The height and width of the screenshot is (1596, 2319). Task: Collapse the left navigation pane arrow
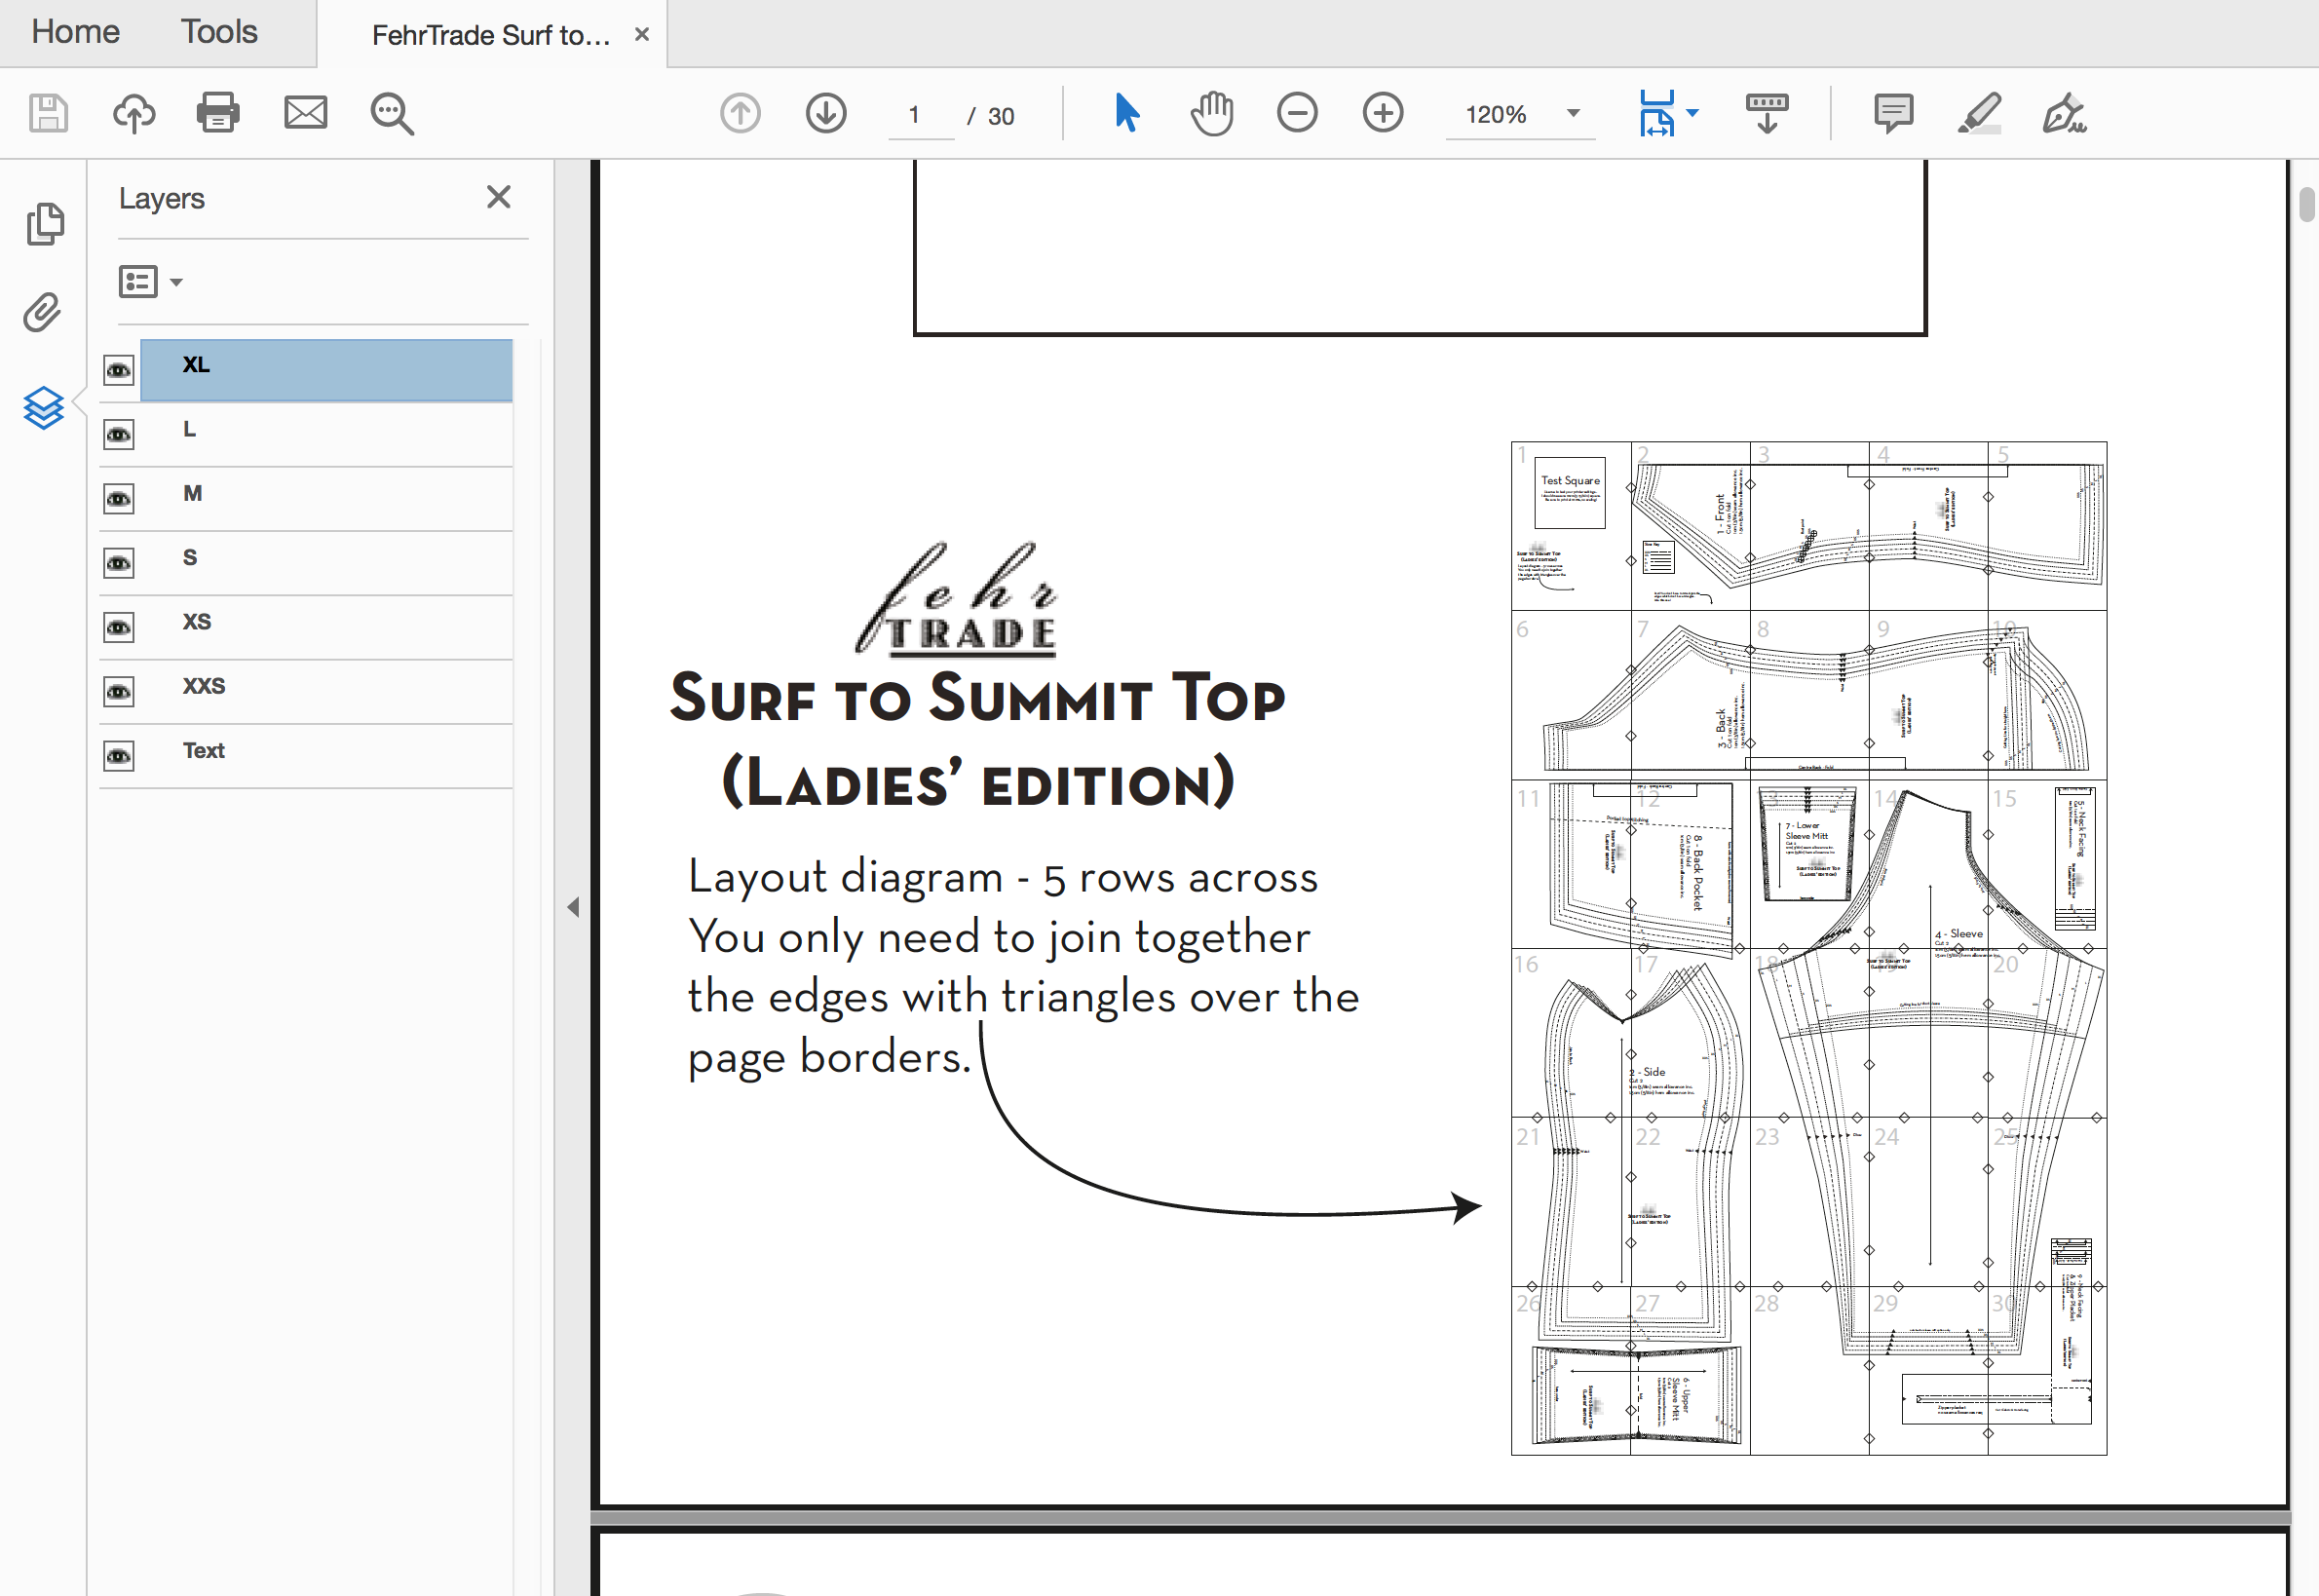573,907
